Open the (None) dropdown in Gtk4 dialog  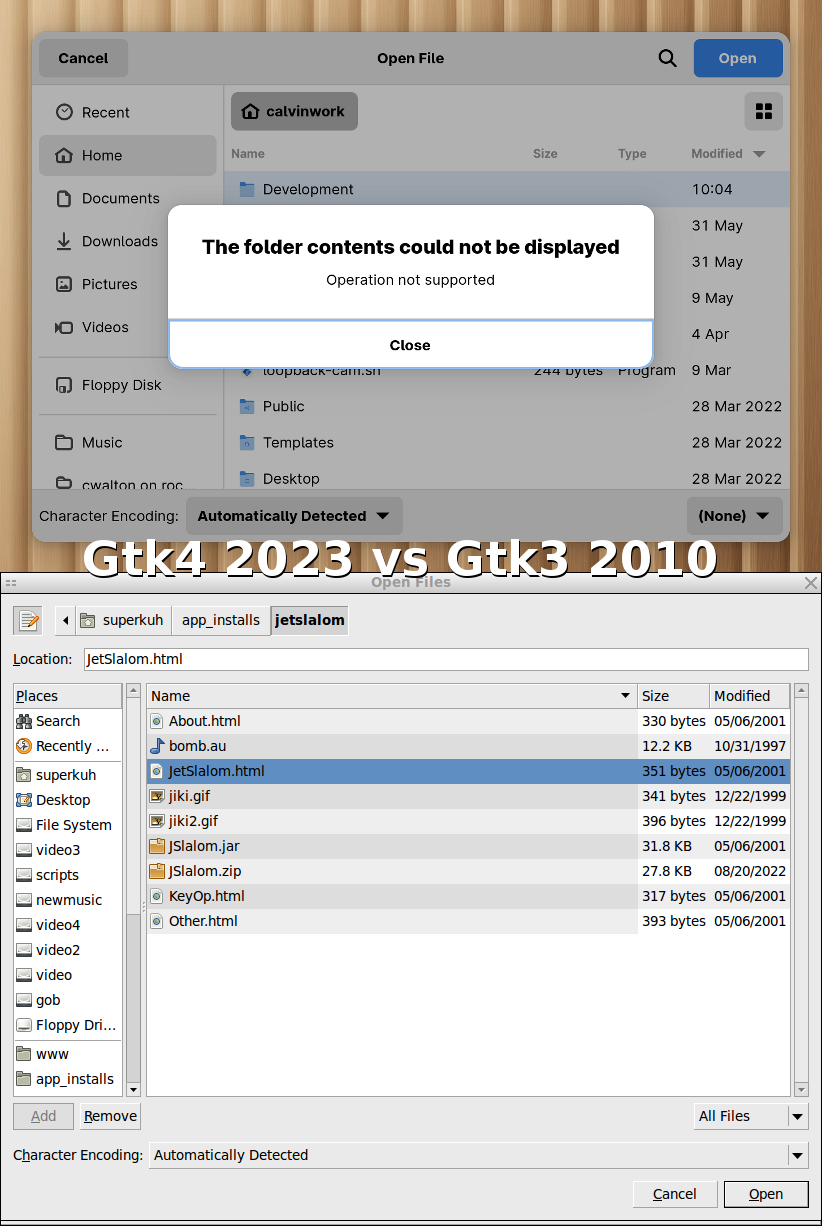pos(735,516)
